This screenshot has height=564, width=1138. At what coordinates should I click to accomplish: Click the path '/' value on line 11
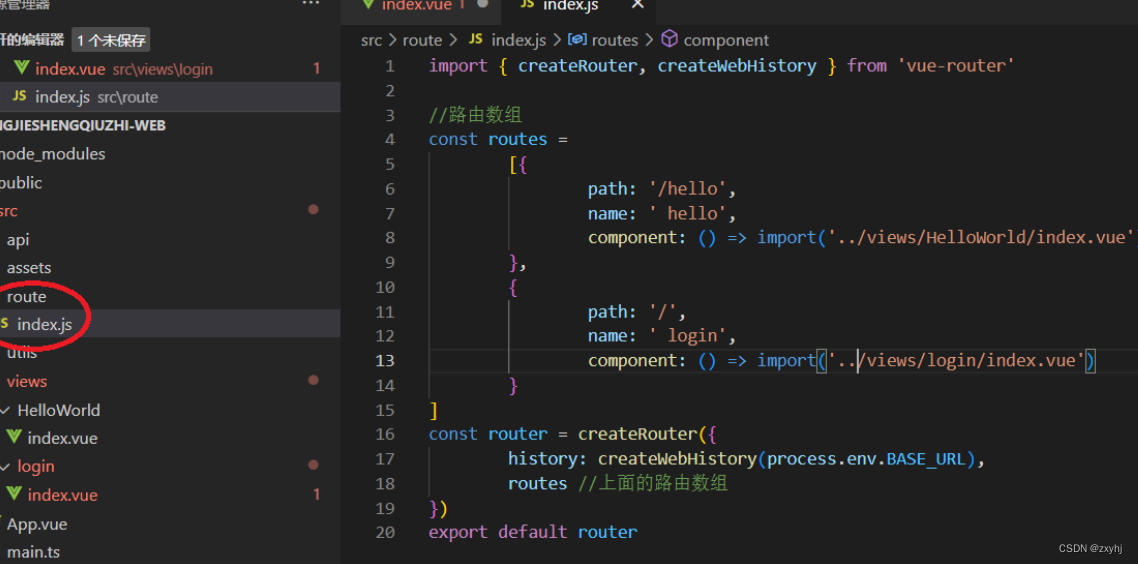[x=662, y=312]
